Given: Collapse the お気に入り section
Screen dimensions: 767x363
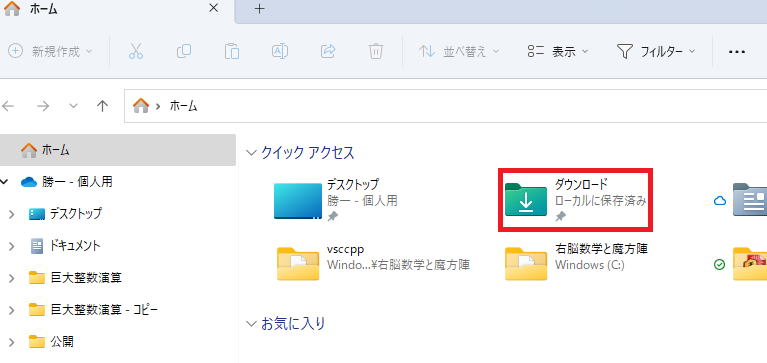Looking at the screenshot, I should tap(251, 324).
